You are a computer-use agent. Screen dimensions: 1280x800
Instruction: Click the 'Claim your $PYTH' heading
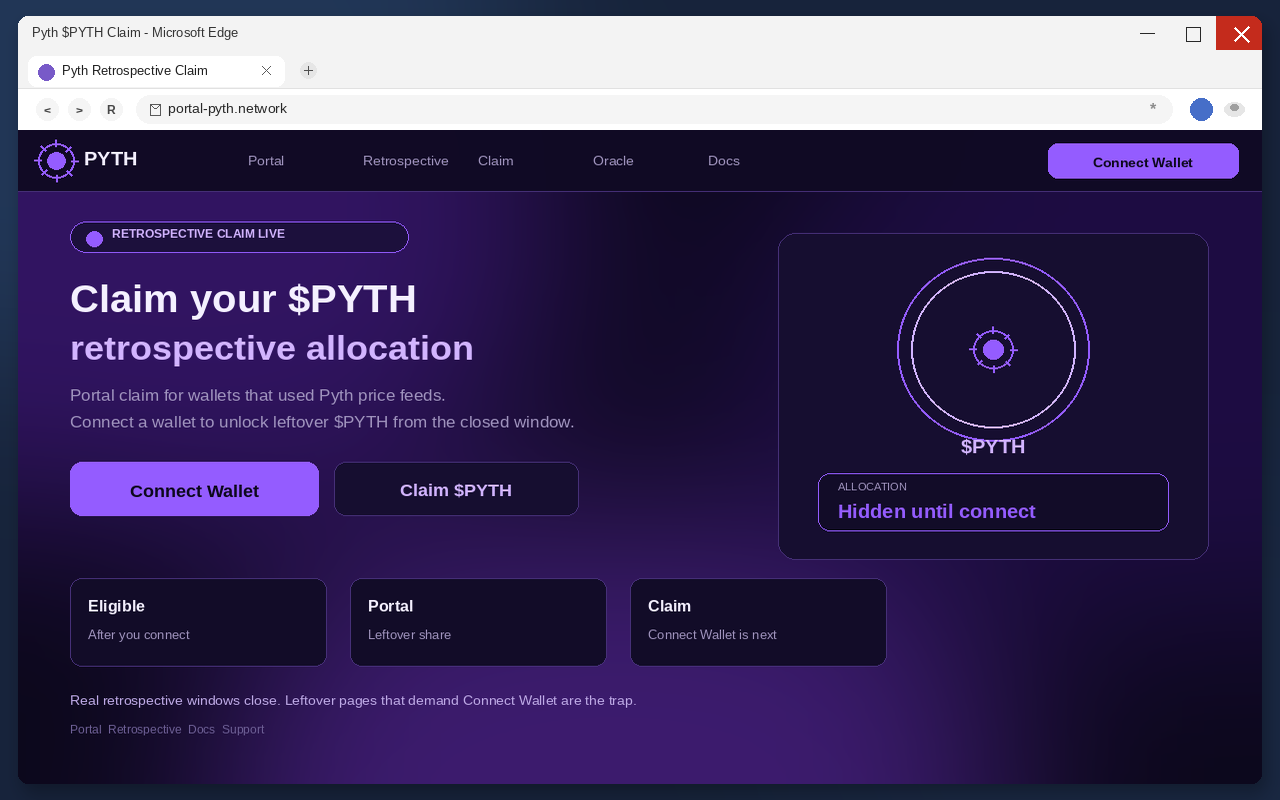click(243, 299)
